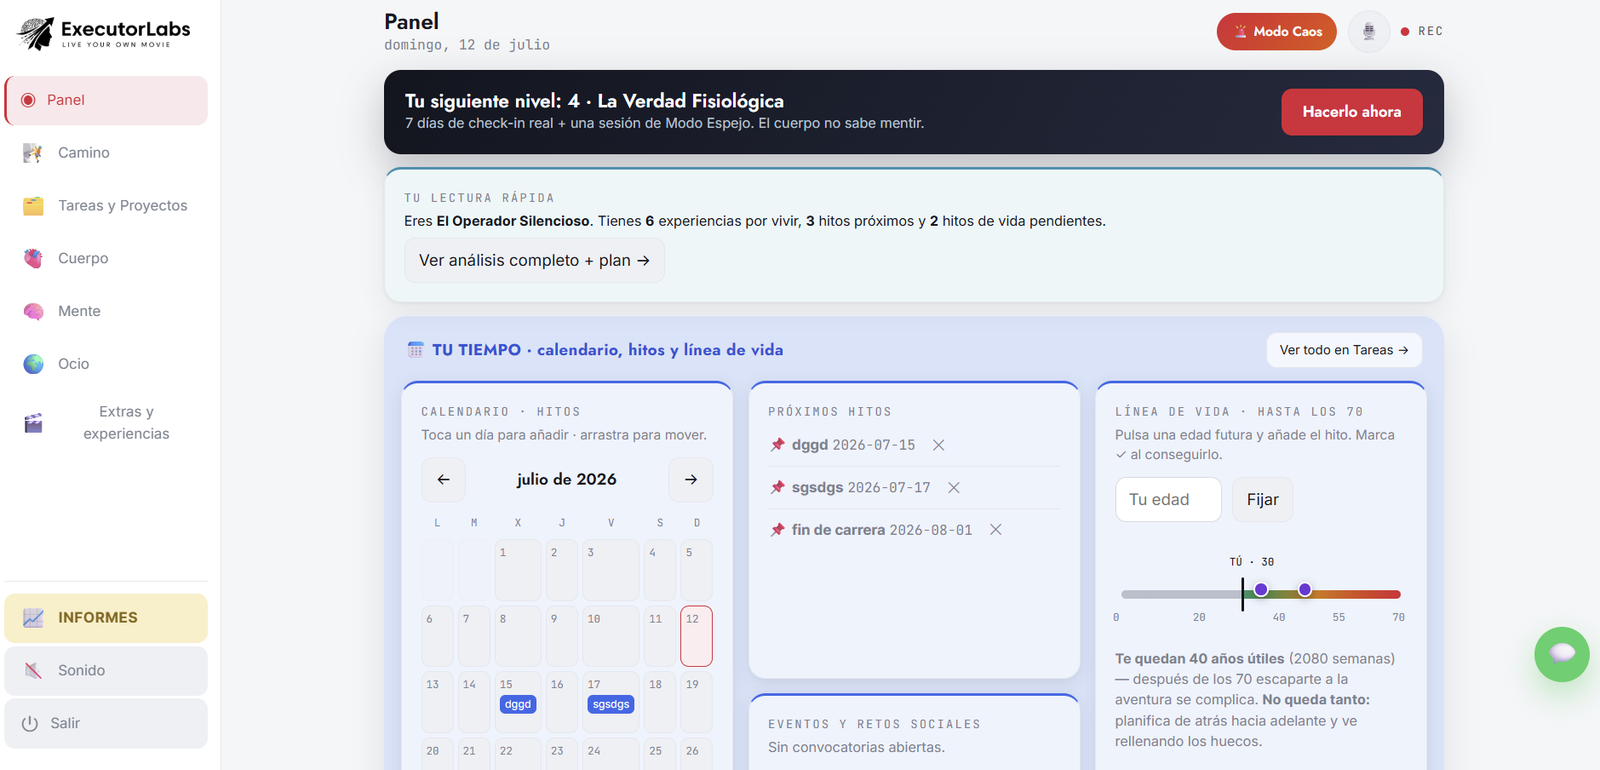Go to previous month in calendar

click(443, 480)
